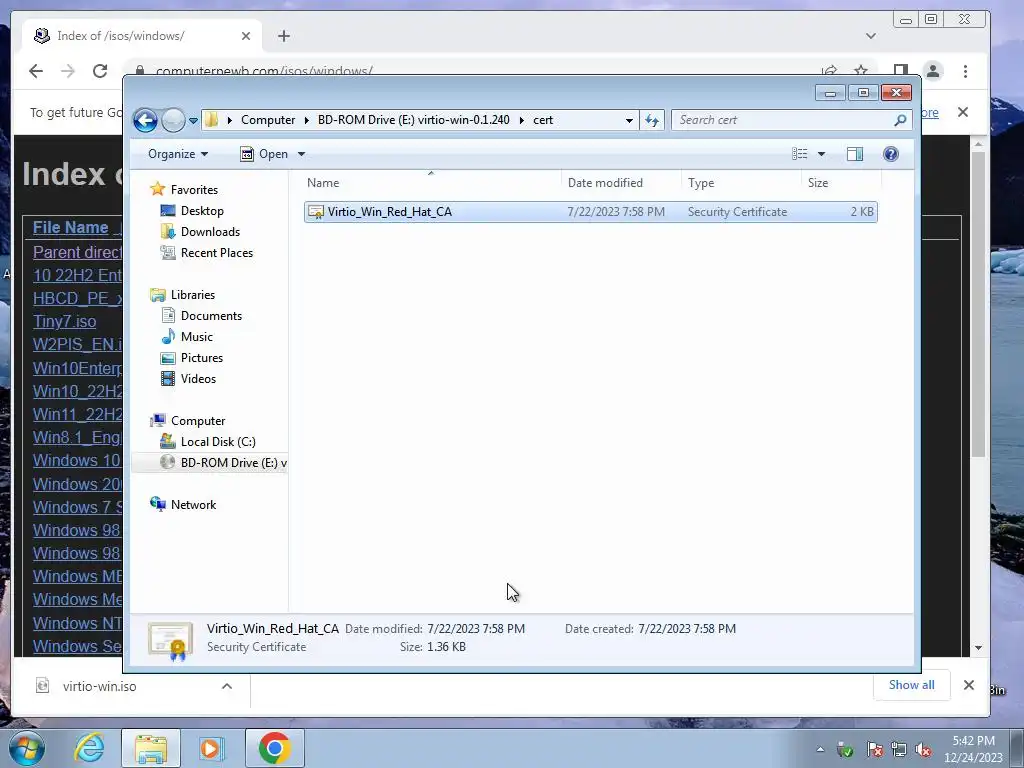This screenshot has width=1024, height=768.
Task: Open the Videos library
Action: (198, 379)
